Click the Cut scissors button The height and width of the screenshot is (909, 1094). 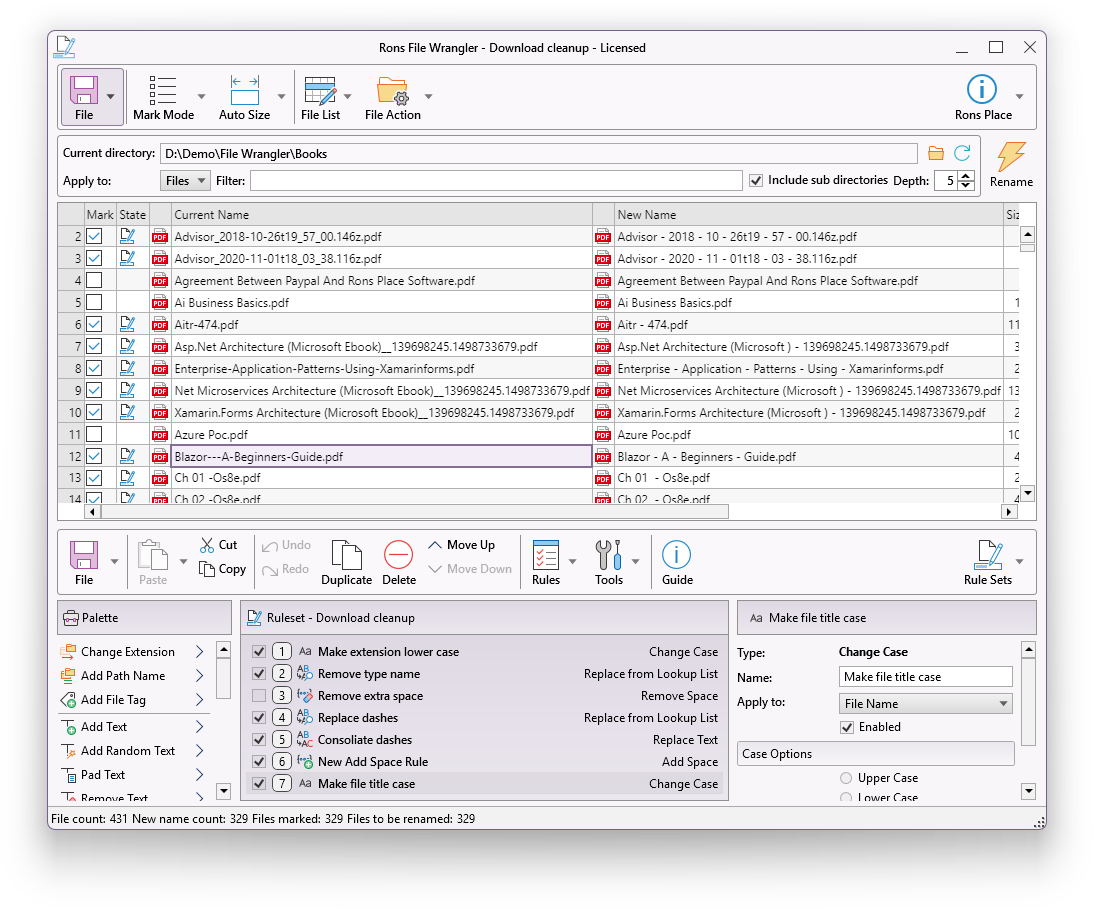pyautogui.click(x=218, y=545)
